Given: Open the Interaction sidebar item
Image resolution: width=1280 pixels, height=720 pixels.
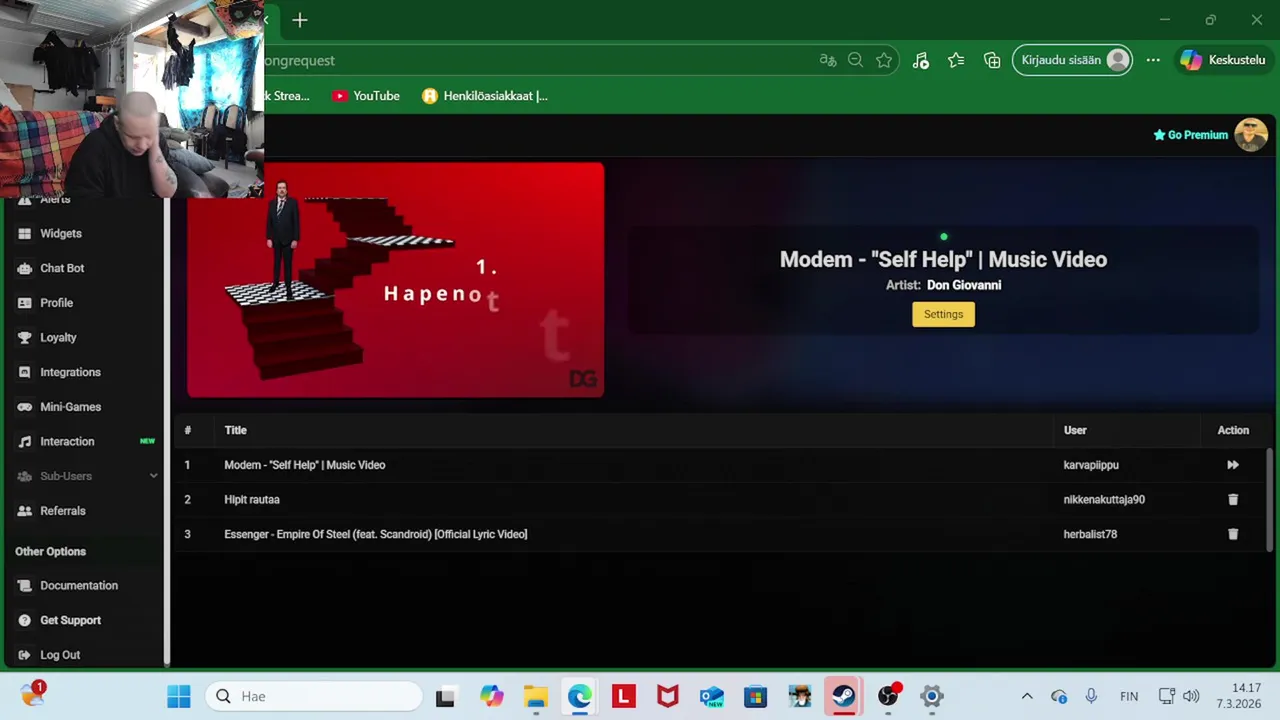Looking at the screenshot, I should pyautogui.click(x=67, y=441).
